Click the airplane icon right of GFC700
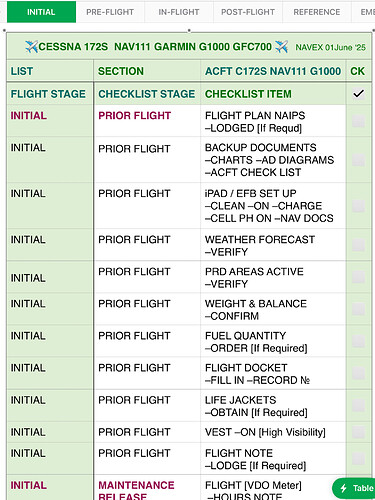Viewport: 375px width, 500px height. [x=281, y=47]
